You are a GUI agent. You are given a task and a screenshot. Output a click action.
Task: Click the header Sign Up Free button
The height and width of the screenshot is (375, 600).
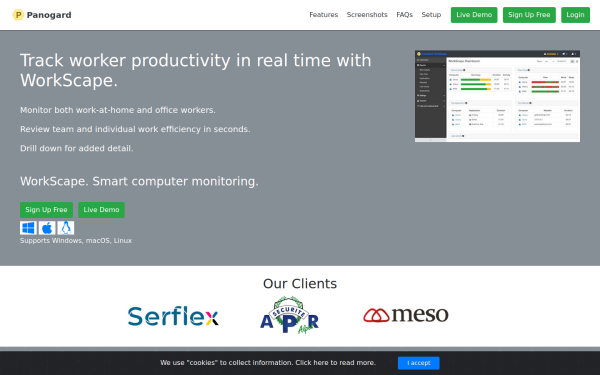click(529, 15)
